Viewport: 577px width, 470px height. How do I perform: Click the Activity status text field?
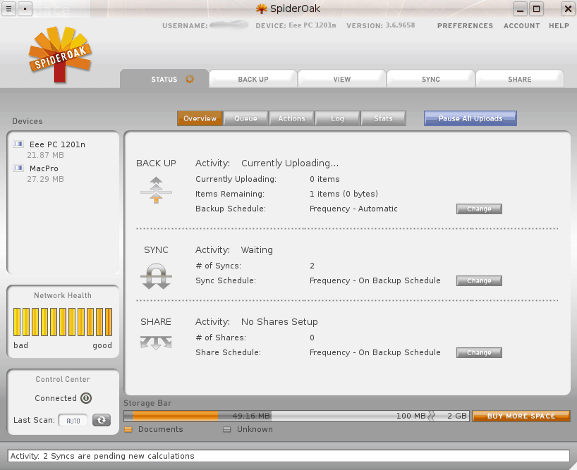[288, 456]
